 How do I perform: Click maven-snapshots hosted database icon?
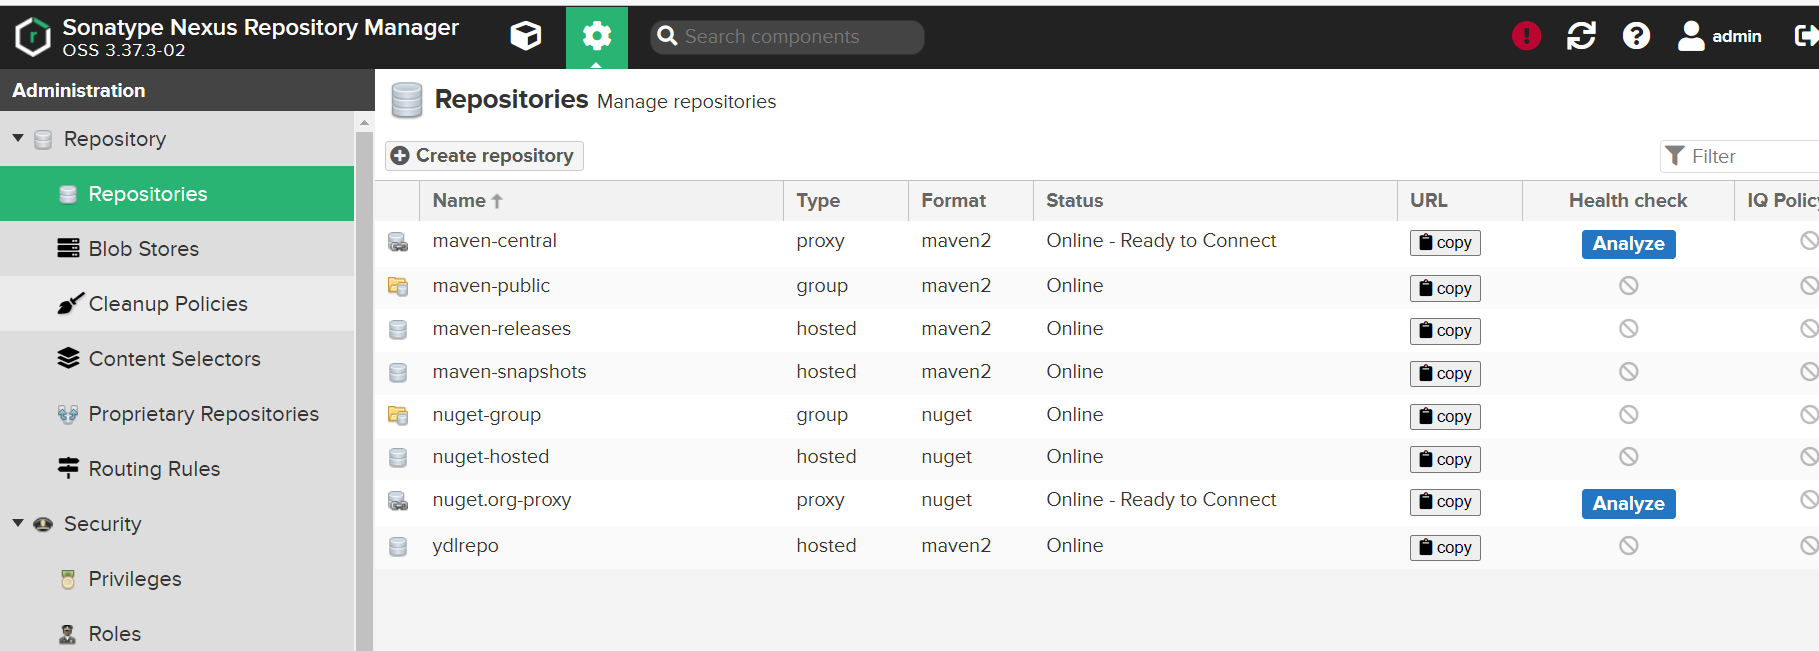point(398,372)
